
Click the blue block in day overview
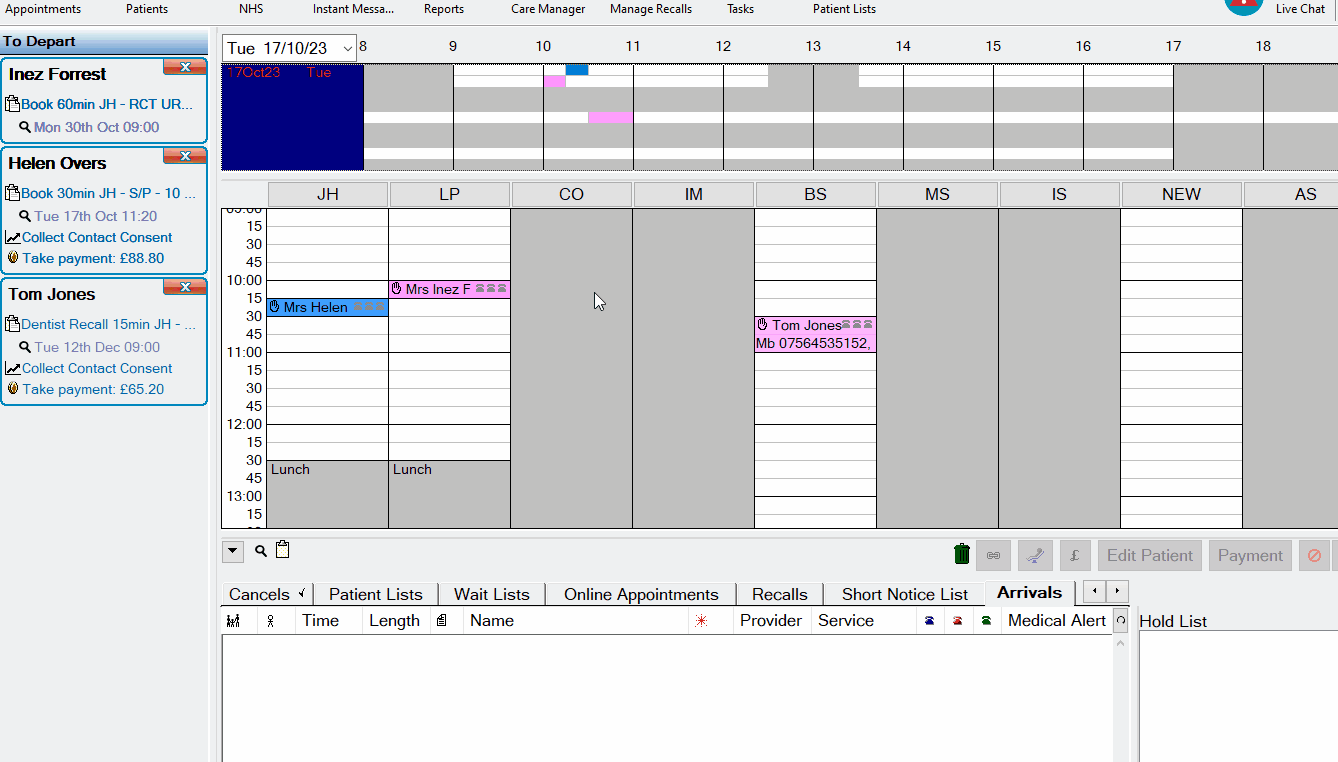(x=577, y=70)
